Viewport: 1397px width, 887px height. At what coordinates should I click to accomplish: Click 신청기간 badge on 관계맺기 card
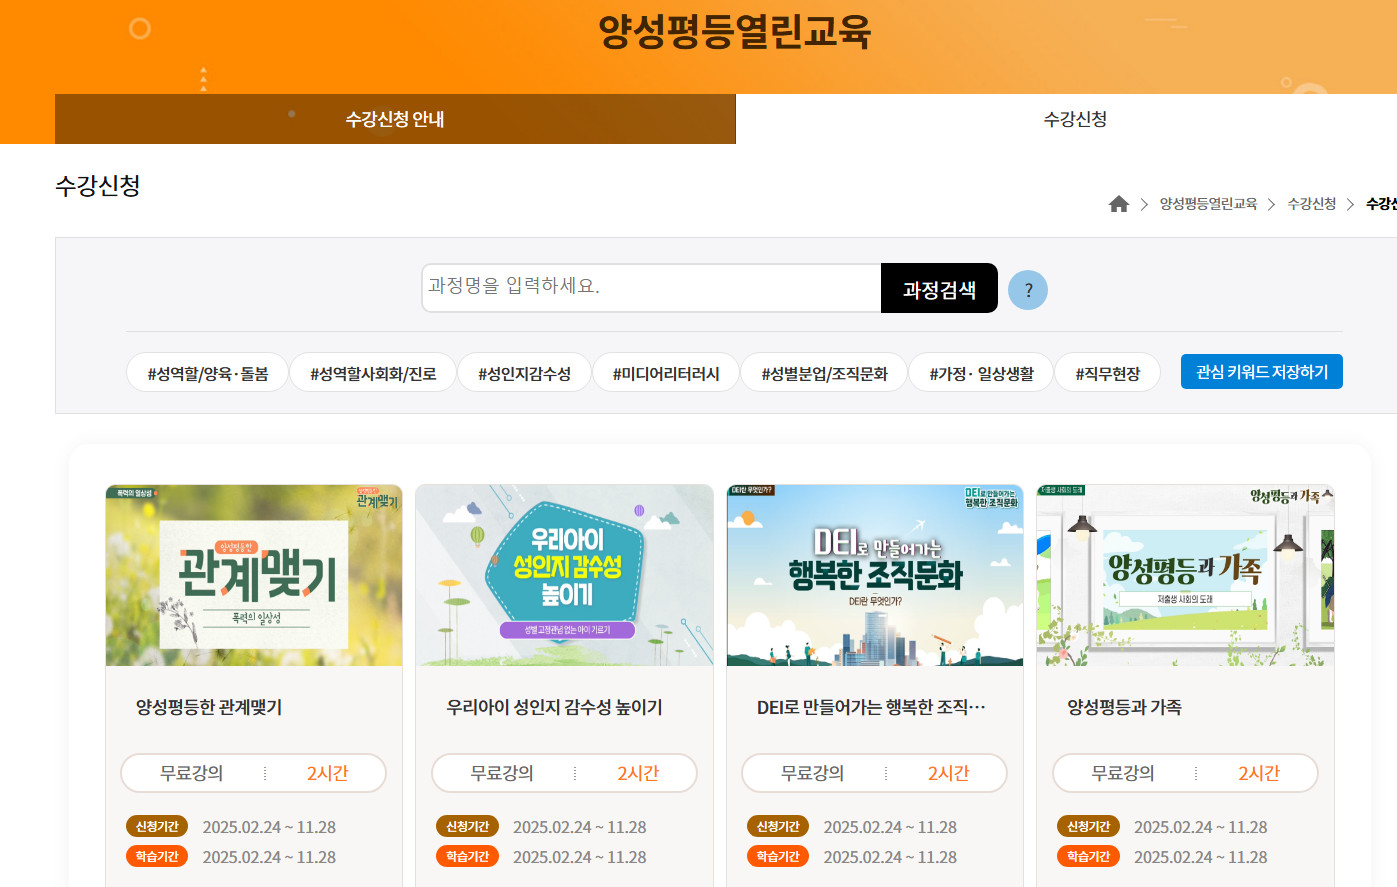[x=157, y=827]
